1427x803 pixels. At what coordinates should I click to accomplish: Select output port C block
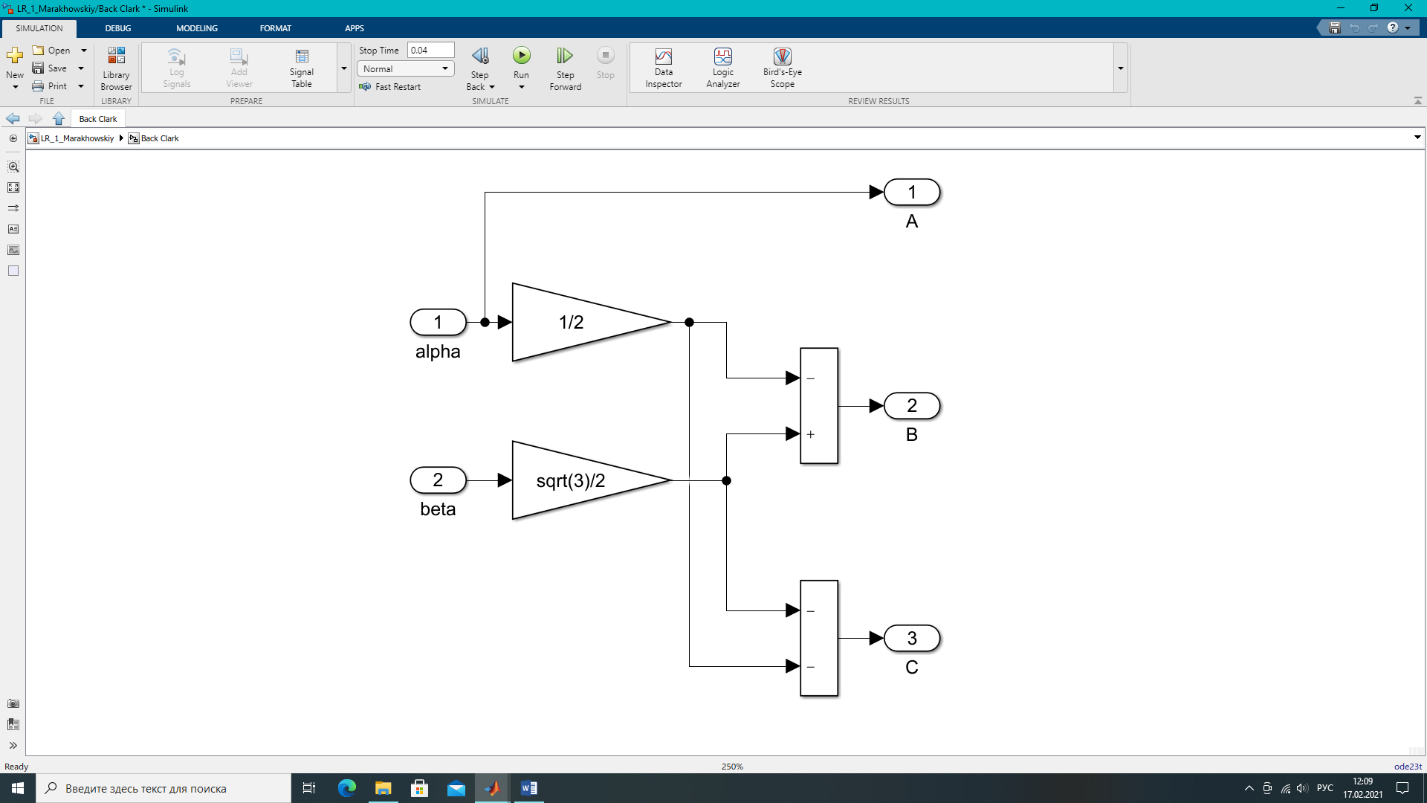pyautogui.click(x=912, y=638)
